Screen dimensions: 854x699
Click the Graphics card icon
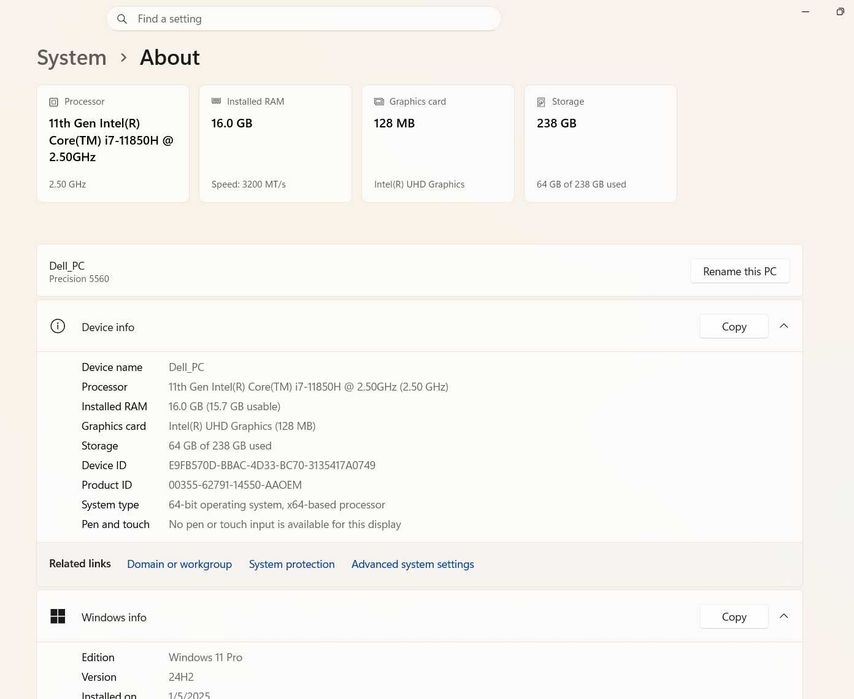379,102
